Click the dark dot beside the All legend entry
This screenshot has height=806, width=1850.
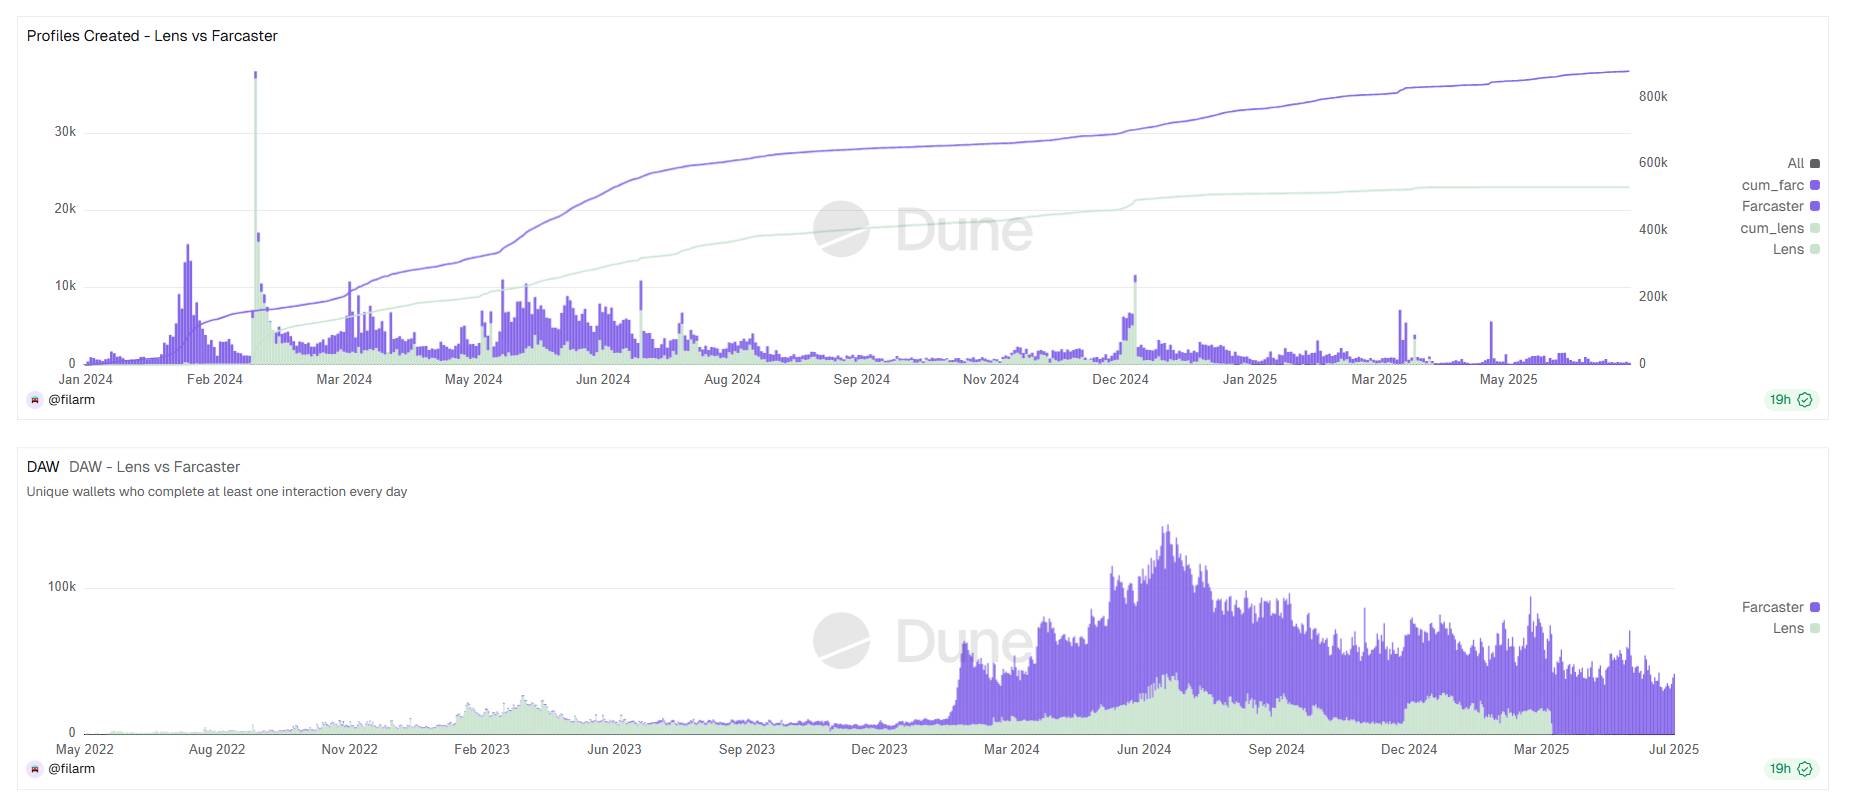pyautogui.click(x=1815, y=164)
